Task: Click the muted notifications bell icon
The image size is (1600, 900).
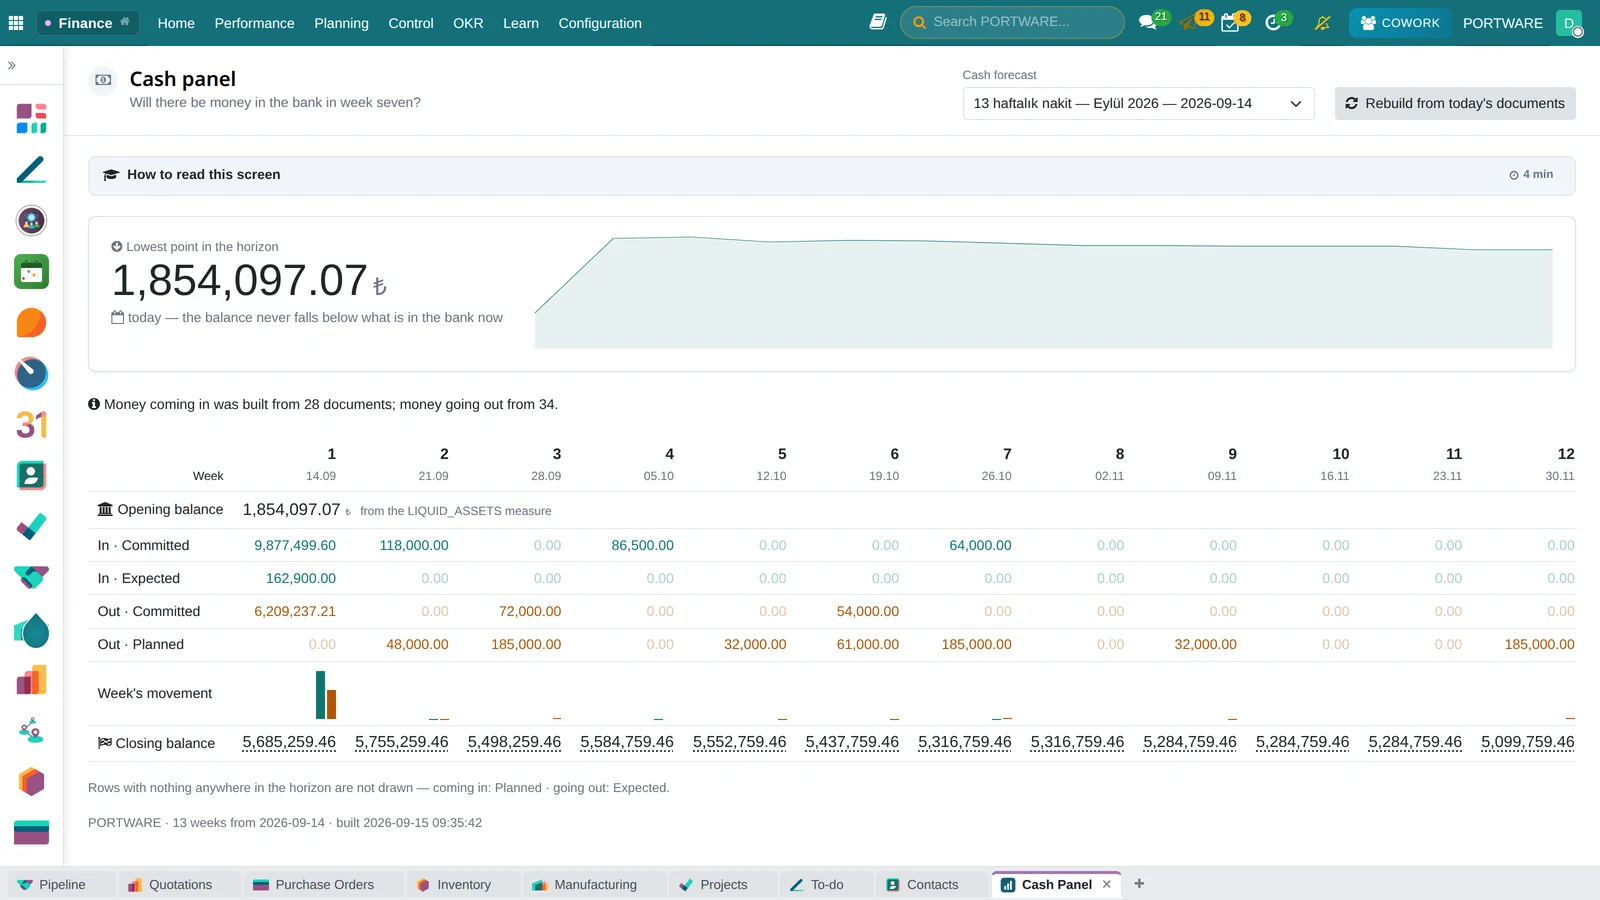Action: point(1322,22)
